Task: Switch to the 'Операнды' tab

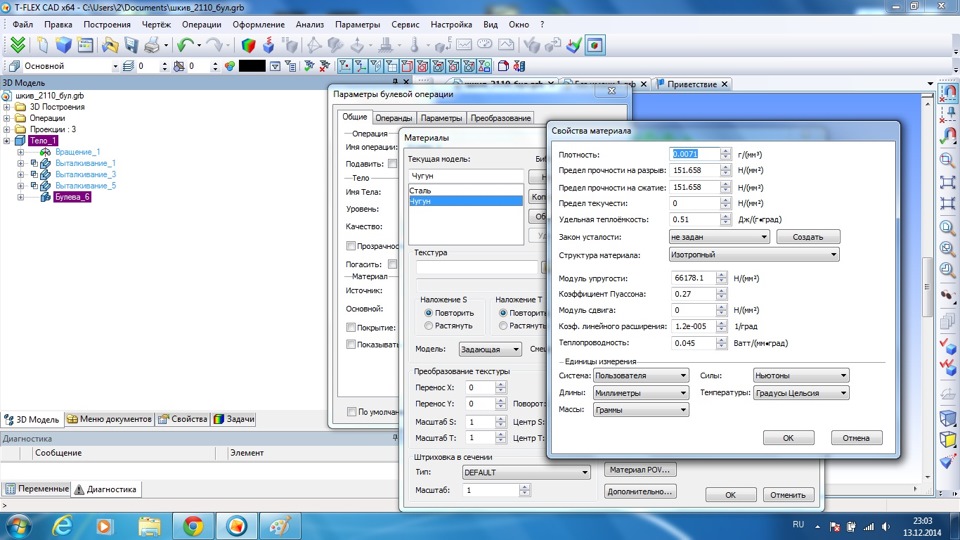Action: [x=393, y=118]
